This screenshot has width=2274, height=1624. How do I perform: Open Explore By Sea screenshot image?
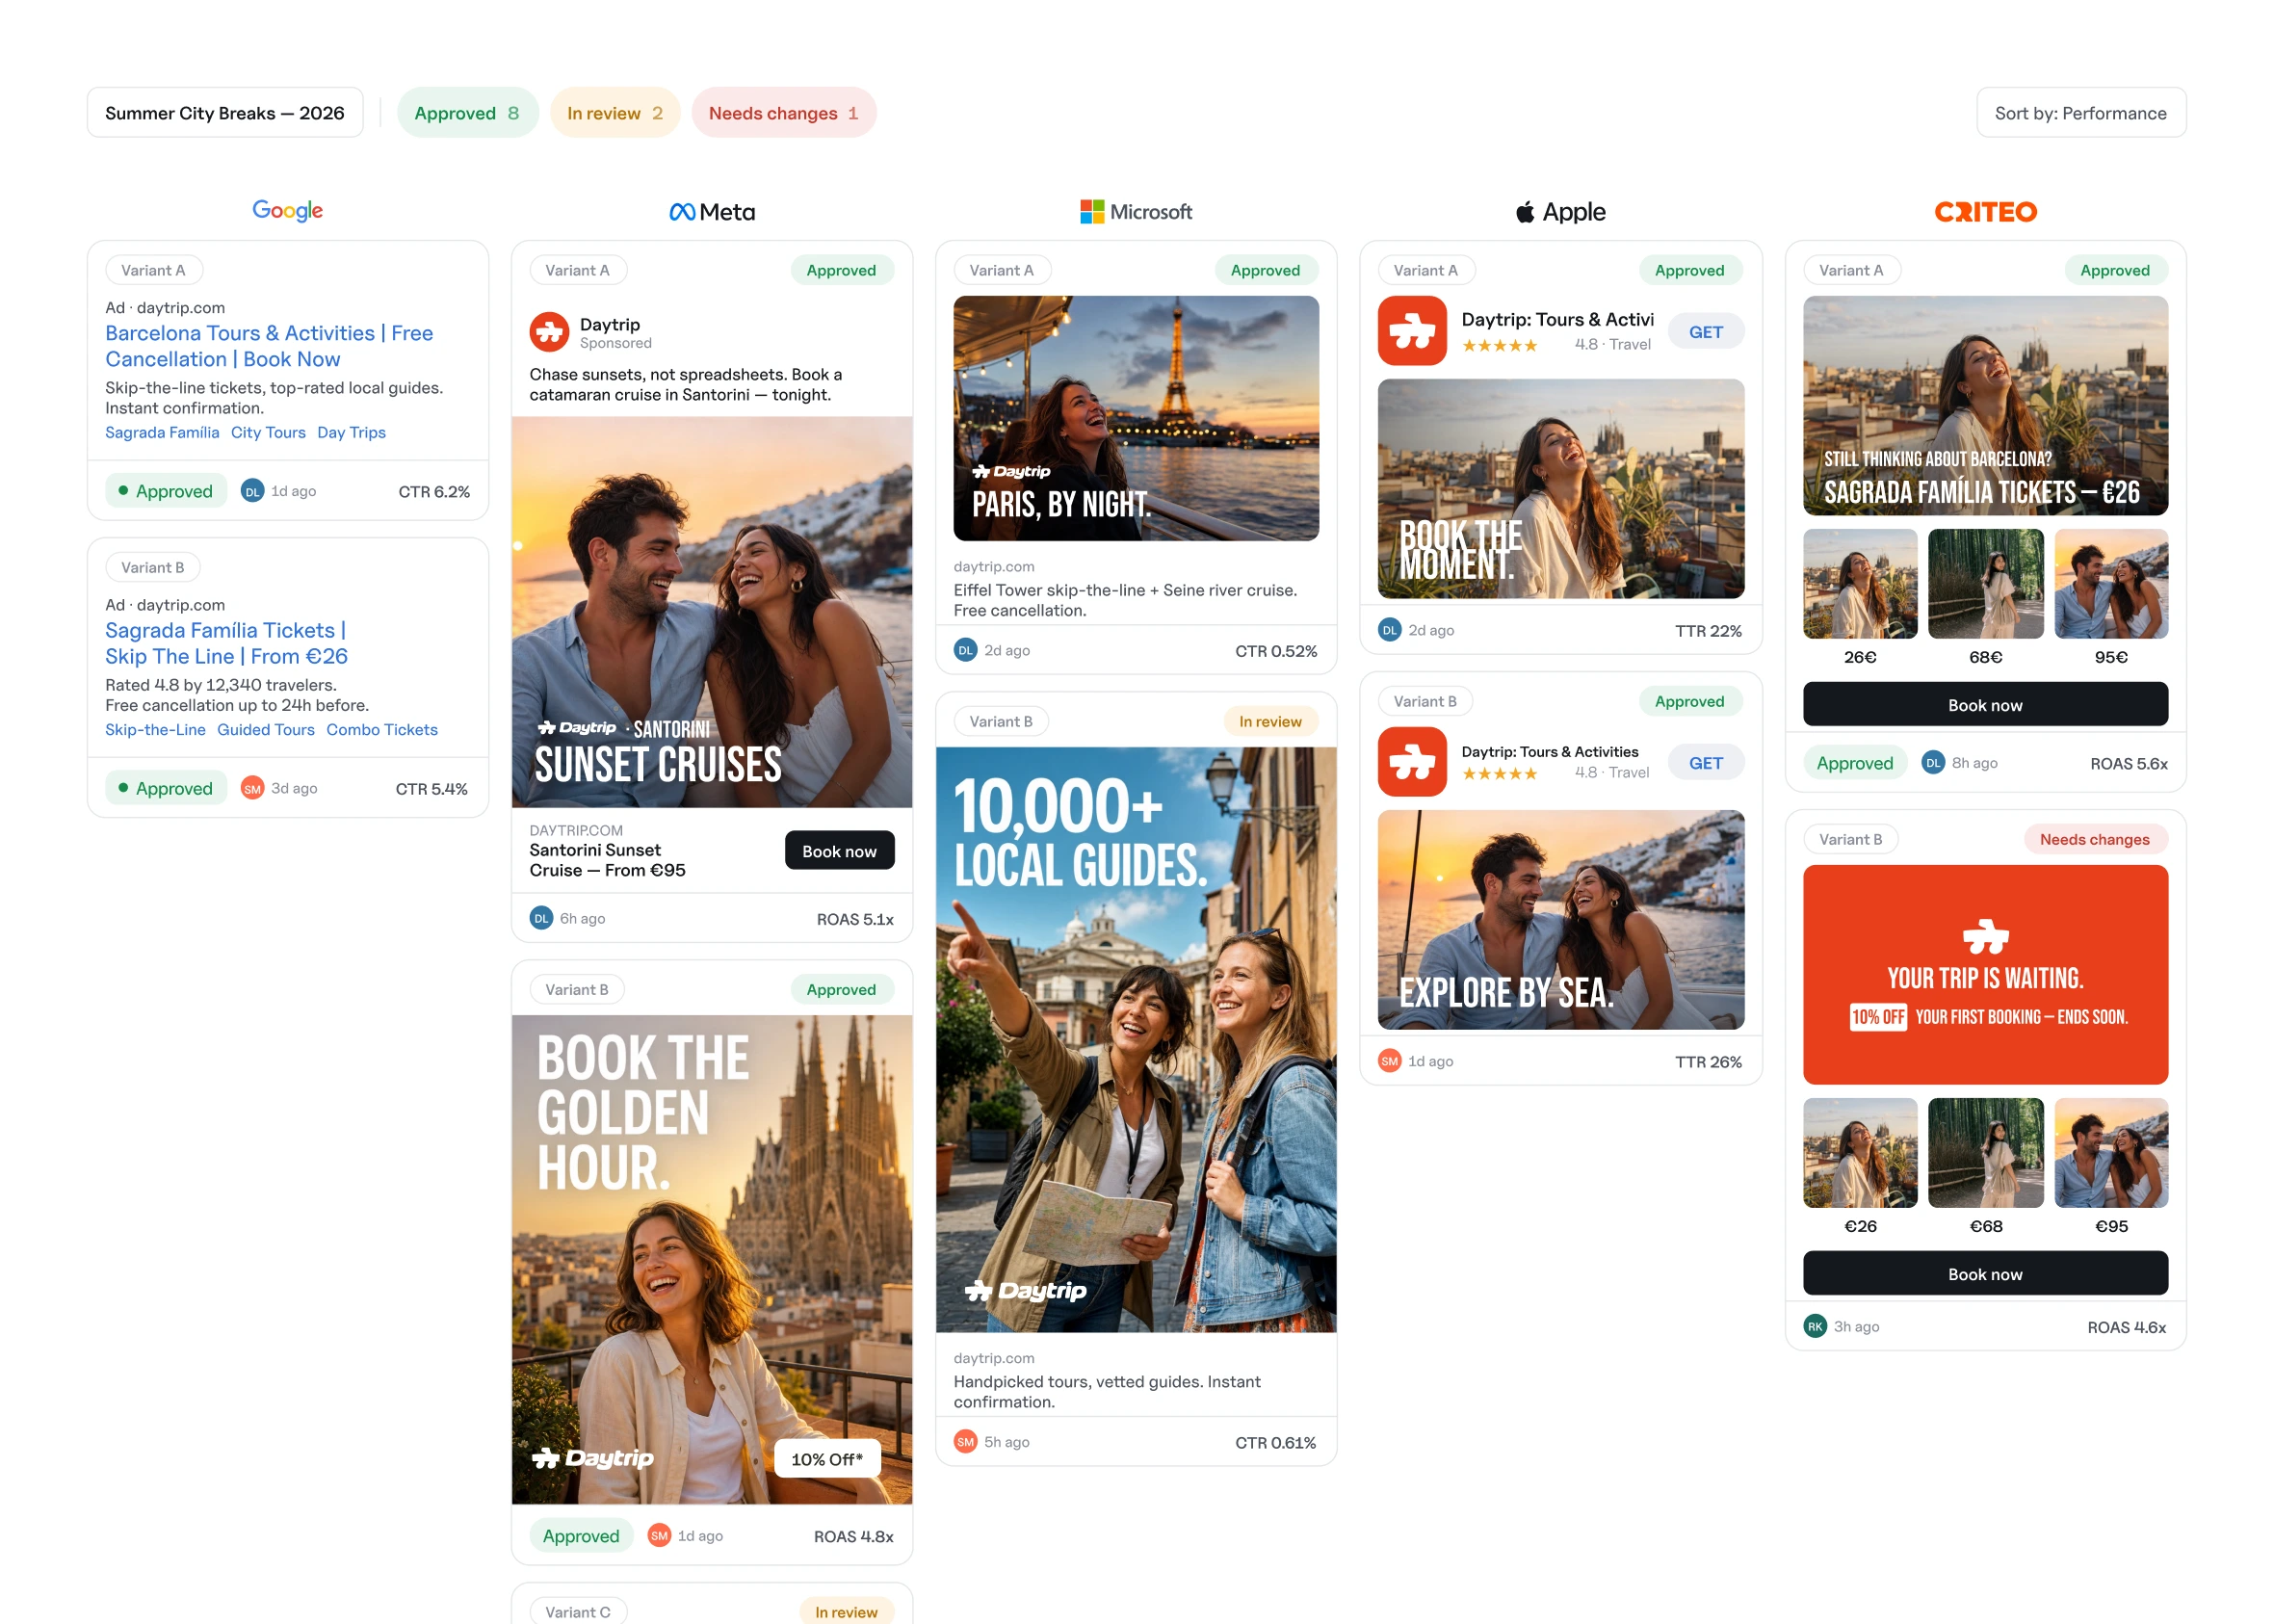click(1560, 919)
